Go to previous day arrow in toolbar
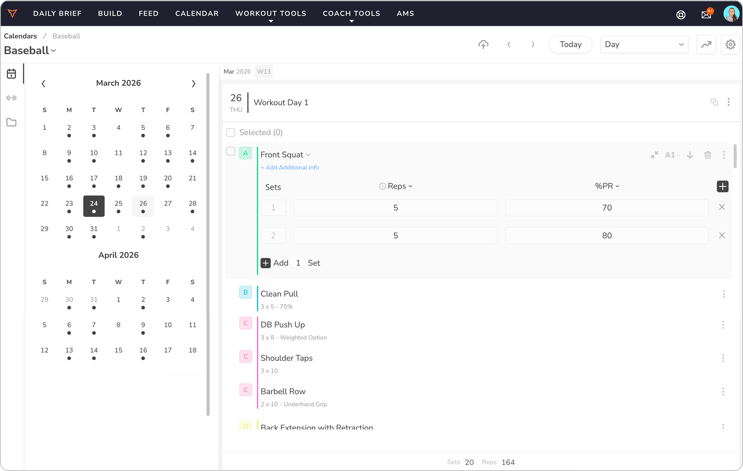This screenshot has width=743, height=471. pyautogui.click(x=508, y=45)
